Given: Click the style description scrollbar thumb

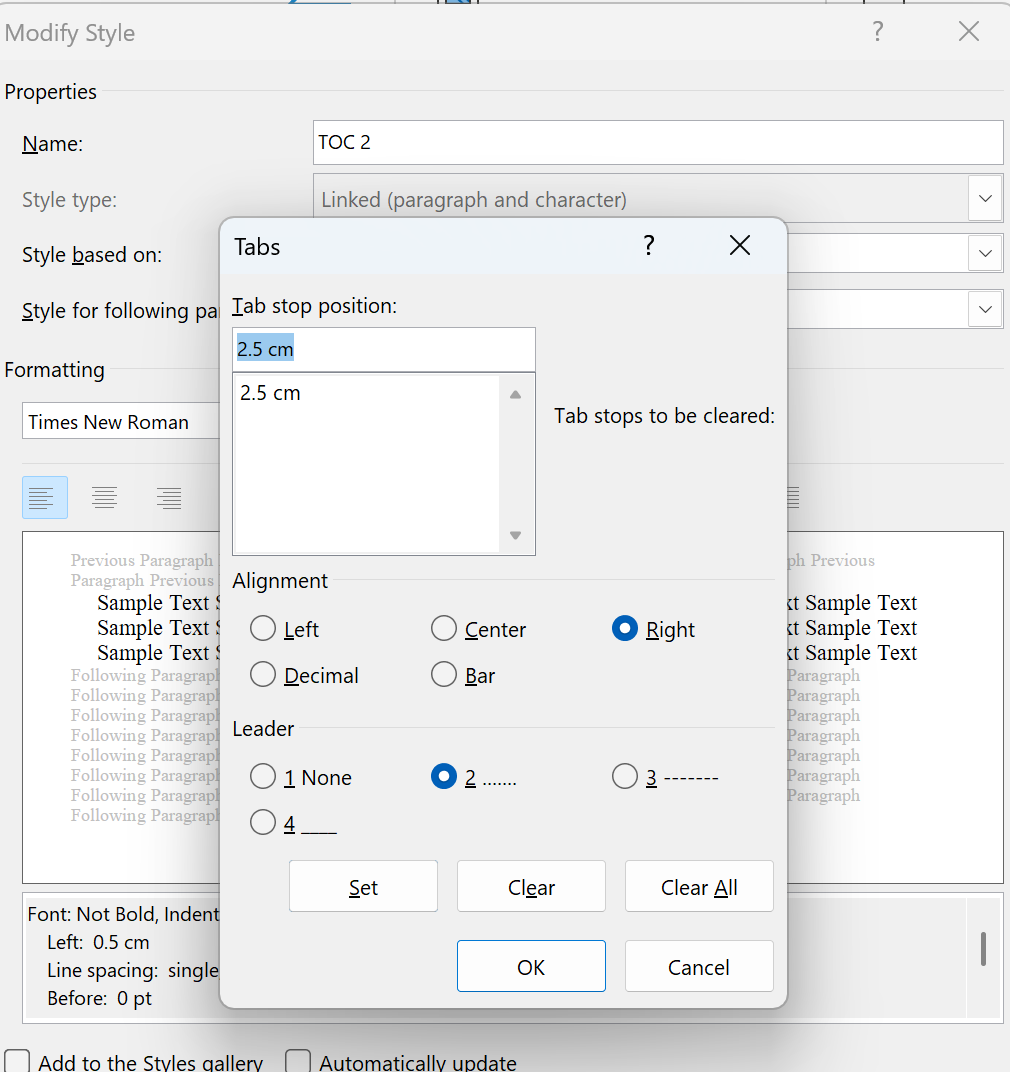Looking at the screenshot, I should click(x=983, y=948).
